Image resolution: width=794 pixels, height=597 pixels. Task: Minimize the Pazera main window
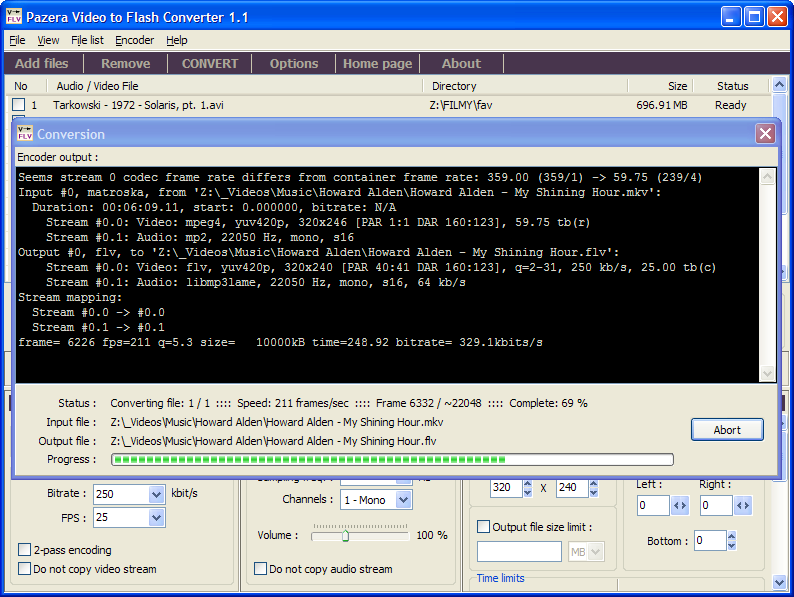tap(730, 17)
